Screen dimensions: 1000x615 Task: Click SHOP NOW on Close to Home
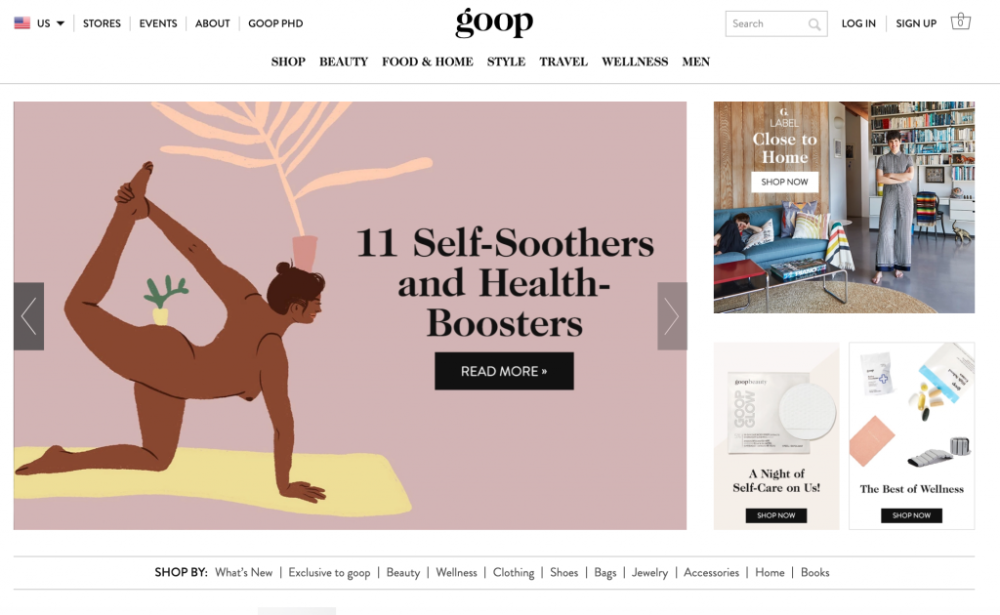tap(784, 182)
